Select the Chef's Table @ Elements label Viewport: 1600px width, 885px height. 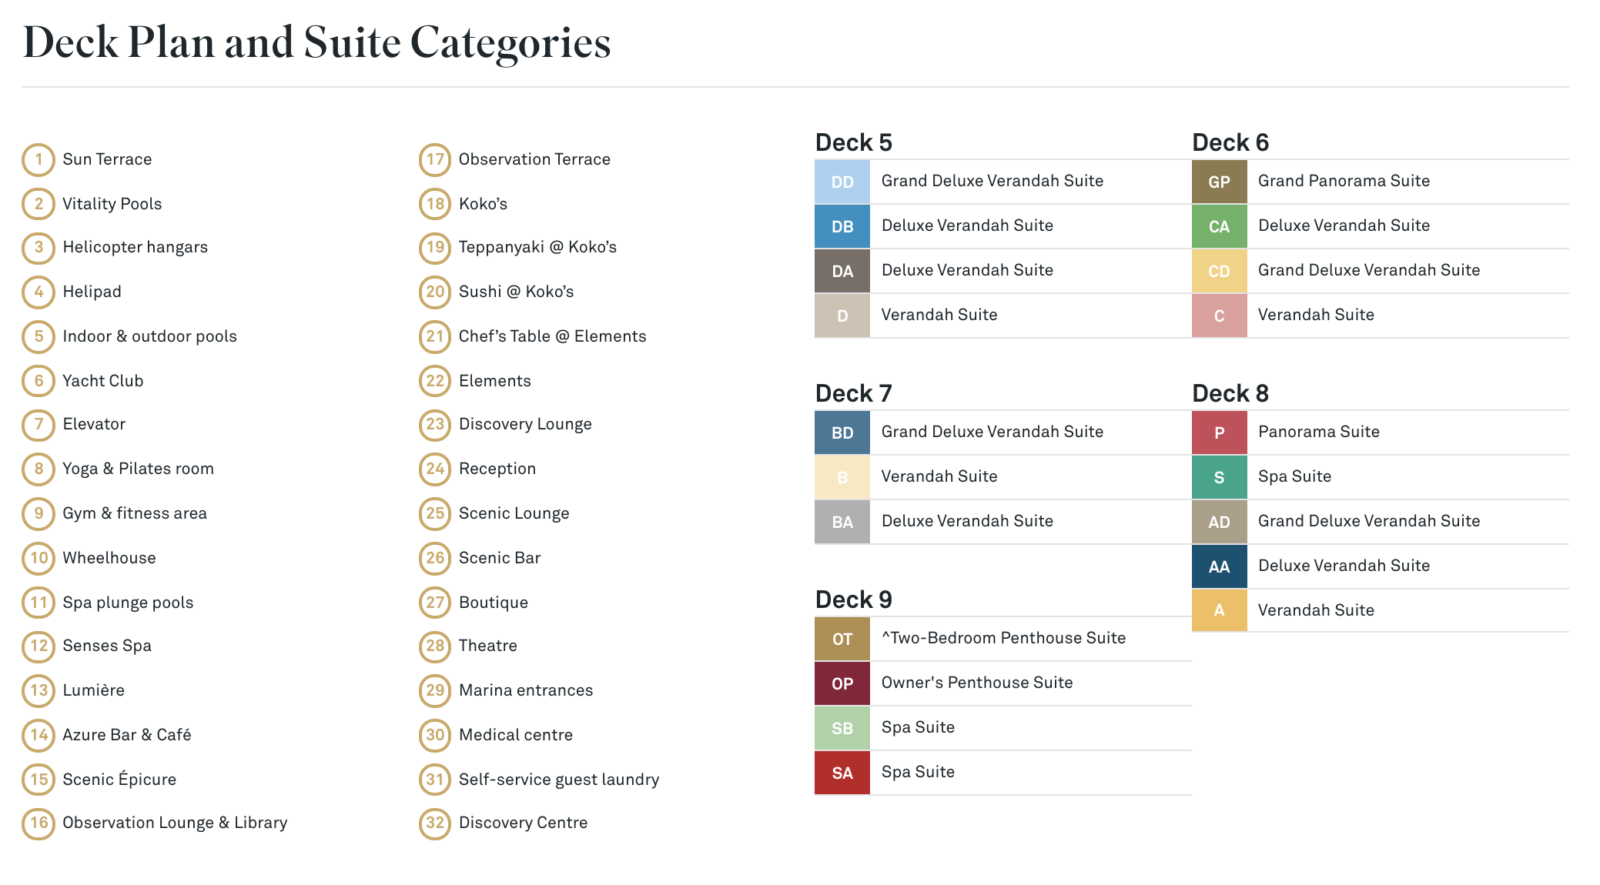[552, 336]
